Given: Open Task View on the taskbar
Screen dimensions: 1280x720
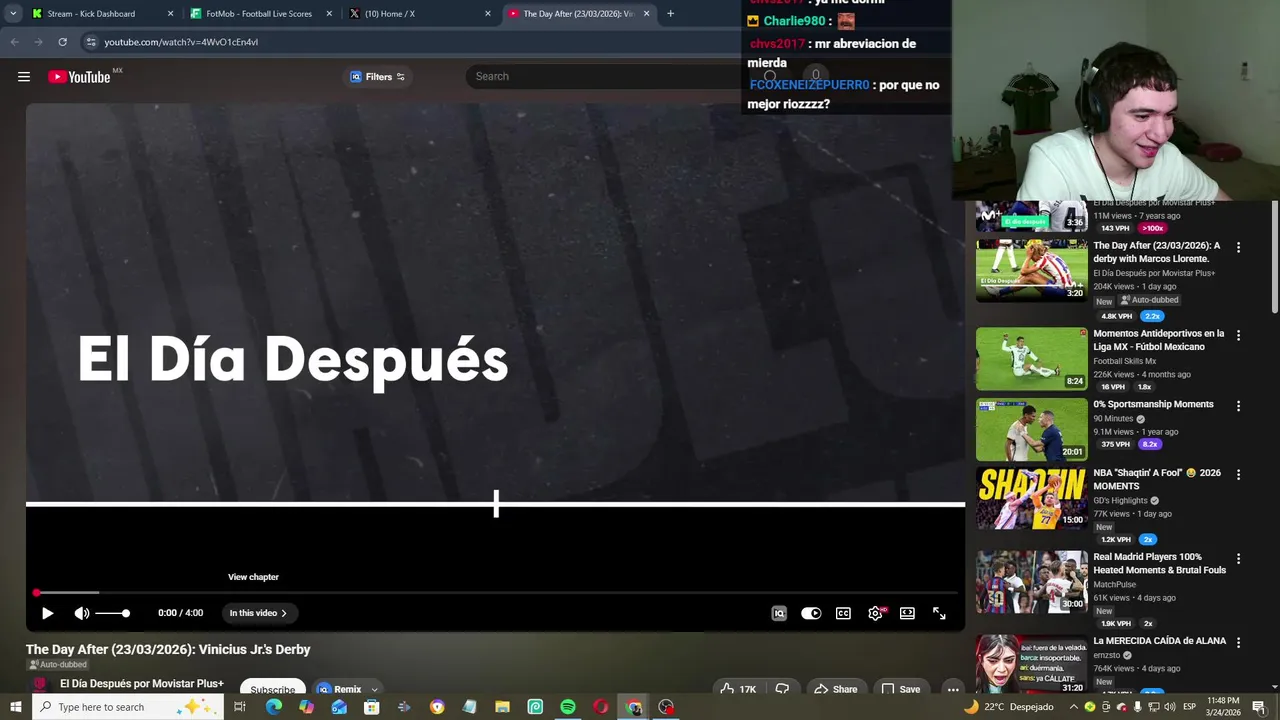Looking at the screenshot, I should click(x=240, y=707).
